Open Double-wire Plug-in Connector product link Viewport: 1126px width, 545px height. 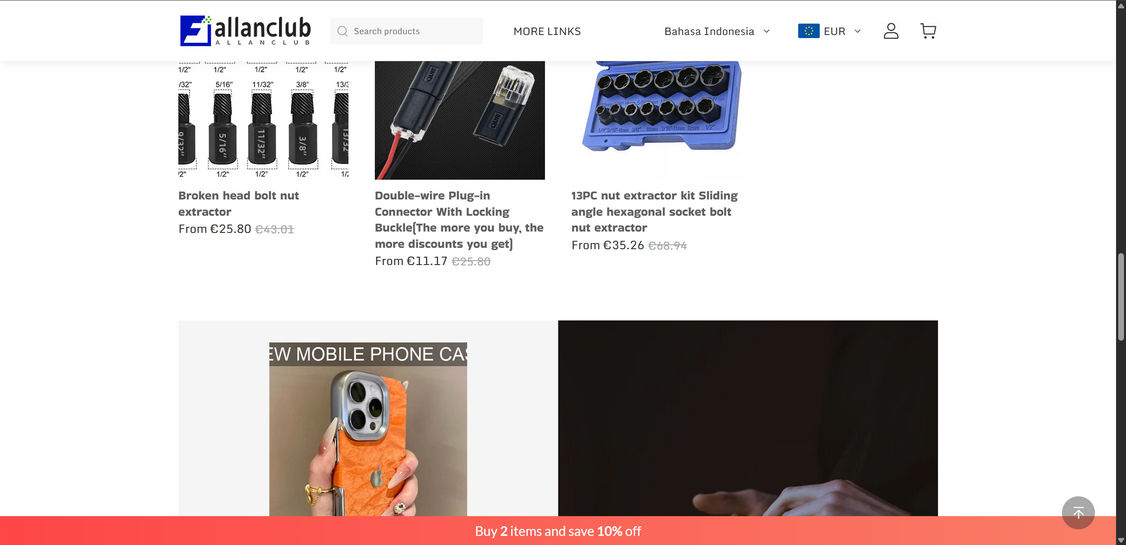460,220
